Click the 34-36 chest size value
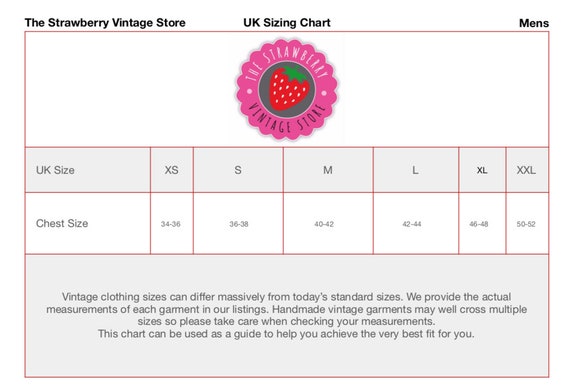 point(171,224)
